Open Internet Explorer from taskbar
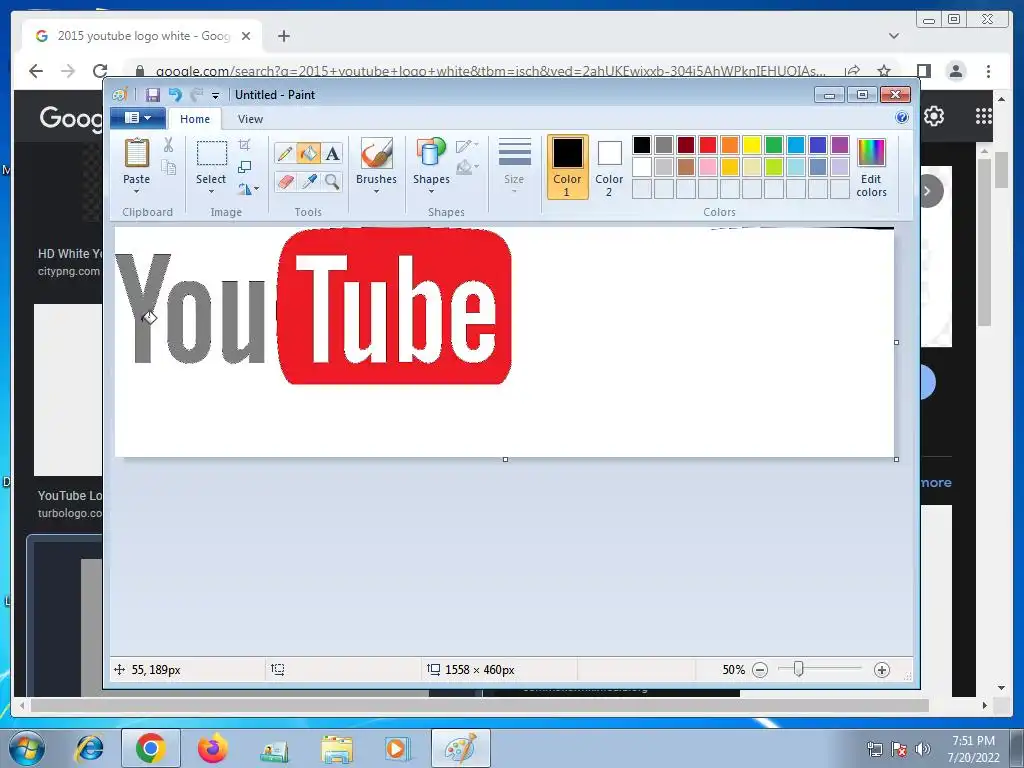Screen dimensions: 1024x768 coord(89,748)
